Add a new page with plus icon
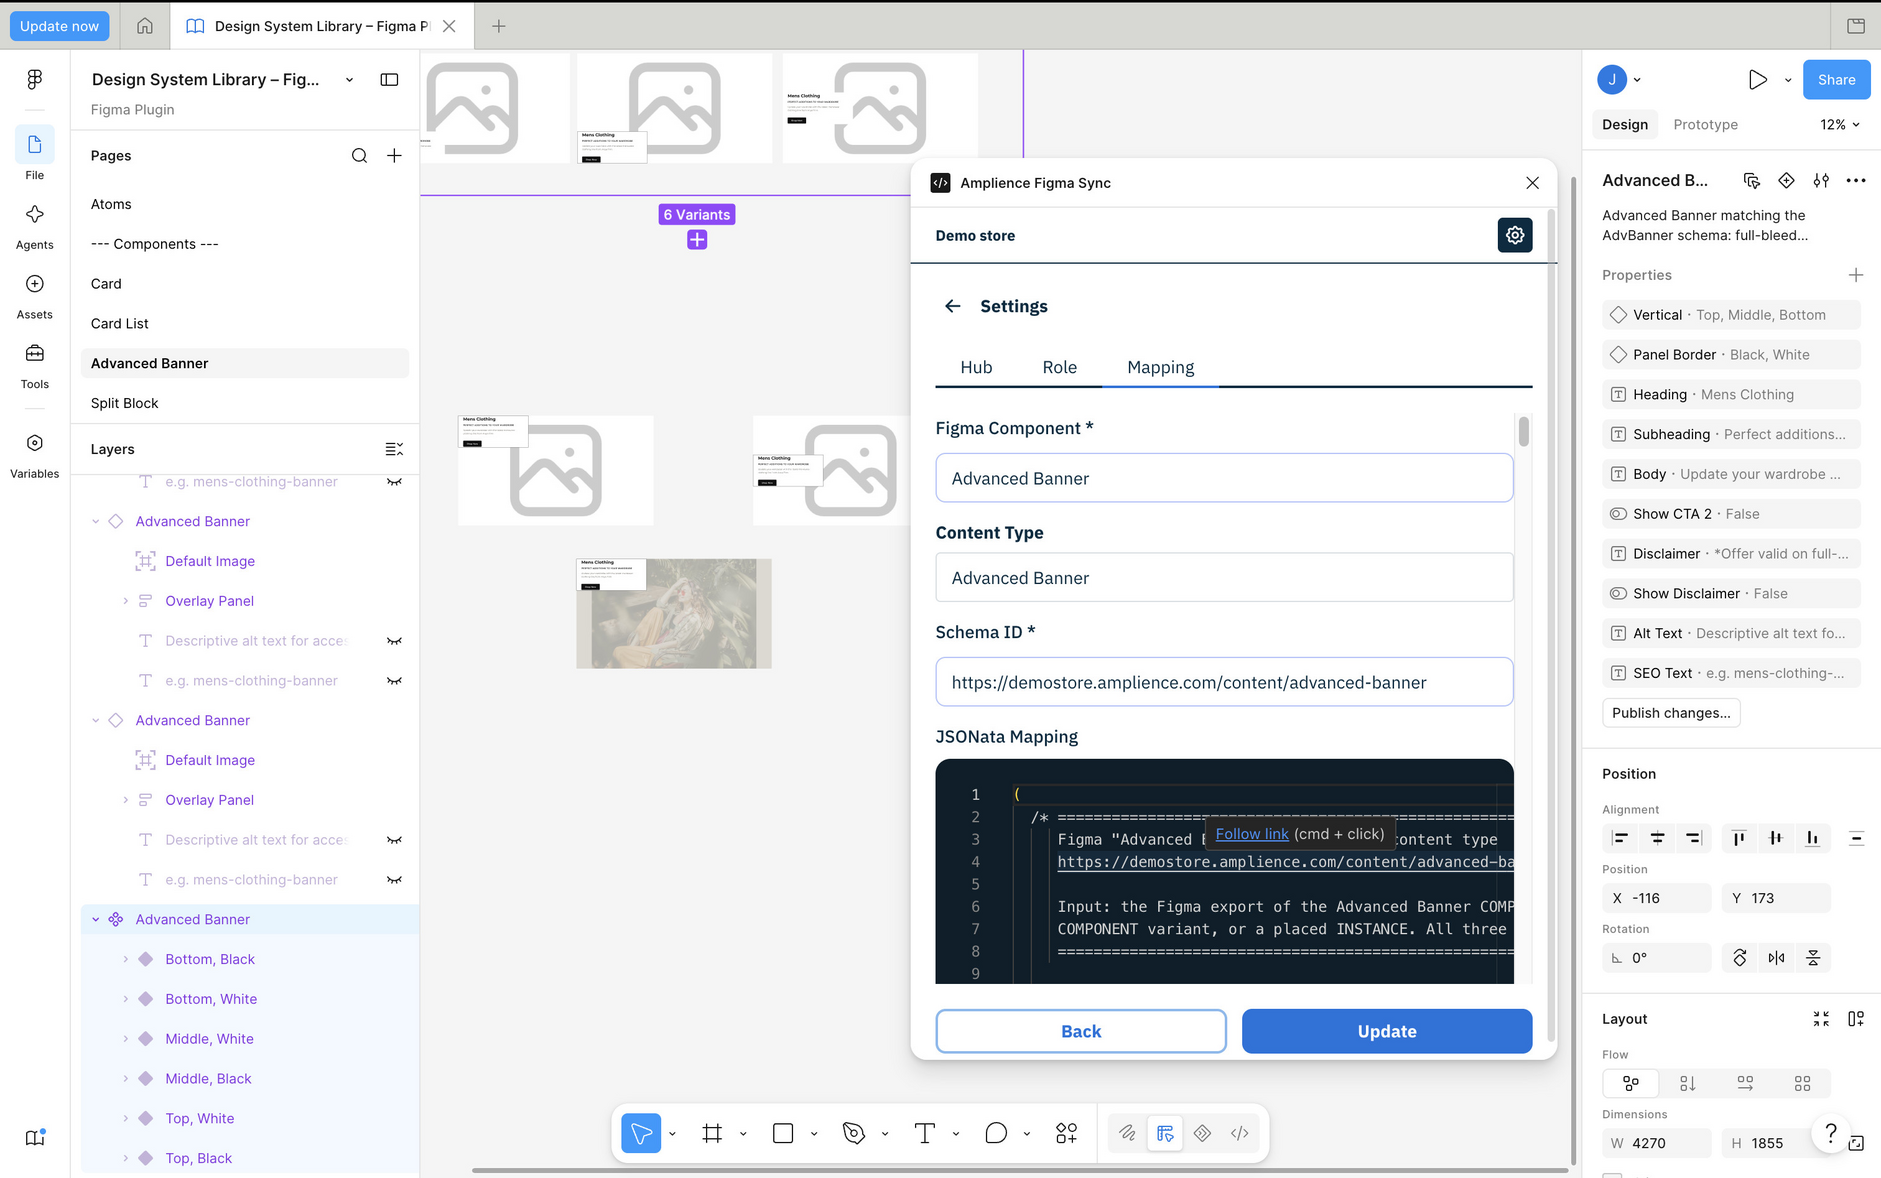1881x1178 pixels. (x=394, y=156)
